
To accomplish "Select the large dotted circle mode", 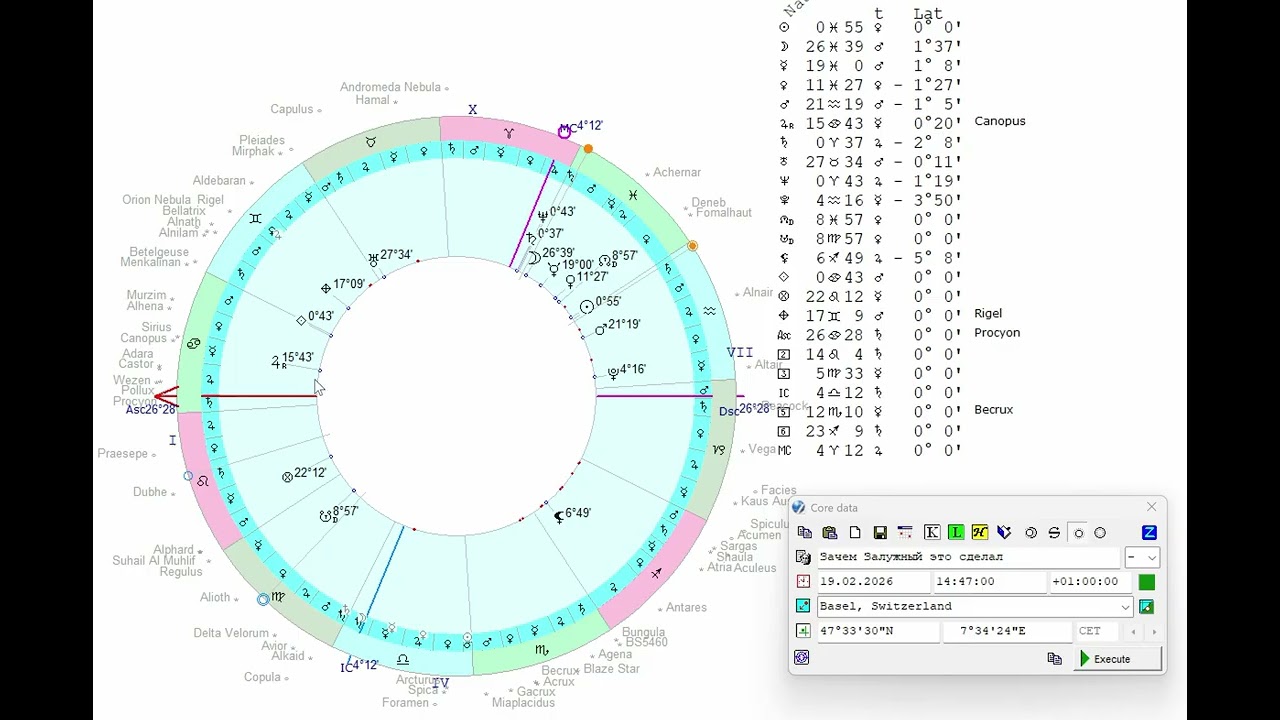I will [1100, 533].
